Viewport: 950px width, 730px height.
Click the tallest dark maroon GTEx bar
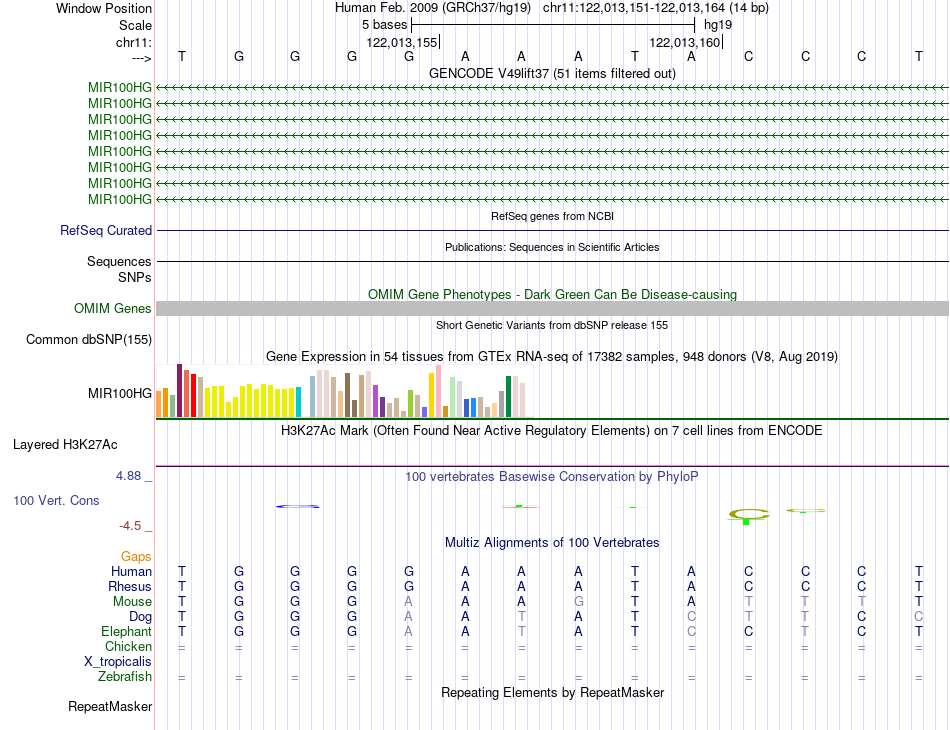pyautogui.click(x=179, y=391)
